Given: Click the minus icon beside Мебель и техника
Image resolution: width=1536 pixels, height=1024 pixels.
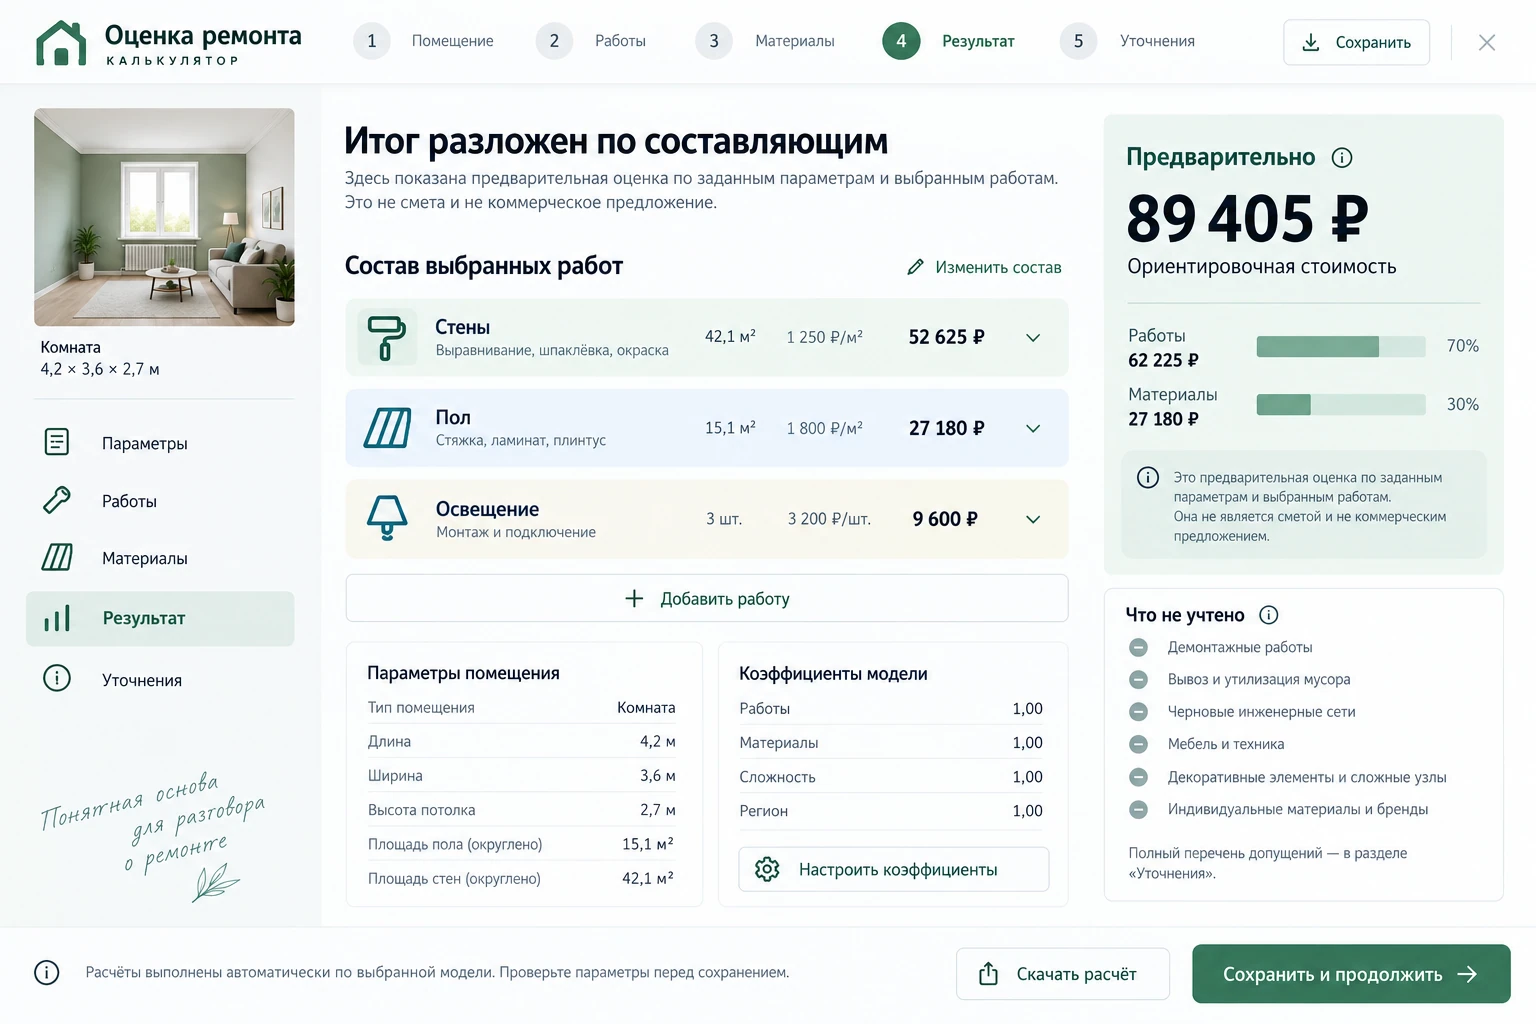Looking at the screenshot, I should pyautogui.click(x=1138, y=744).
